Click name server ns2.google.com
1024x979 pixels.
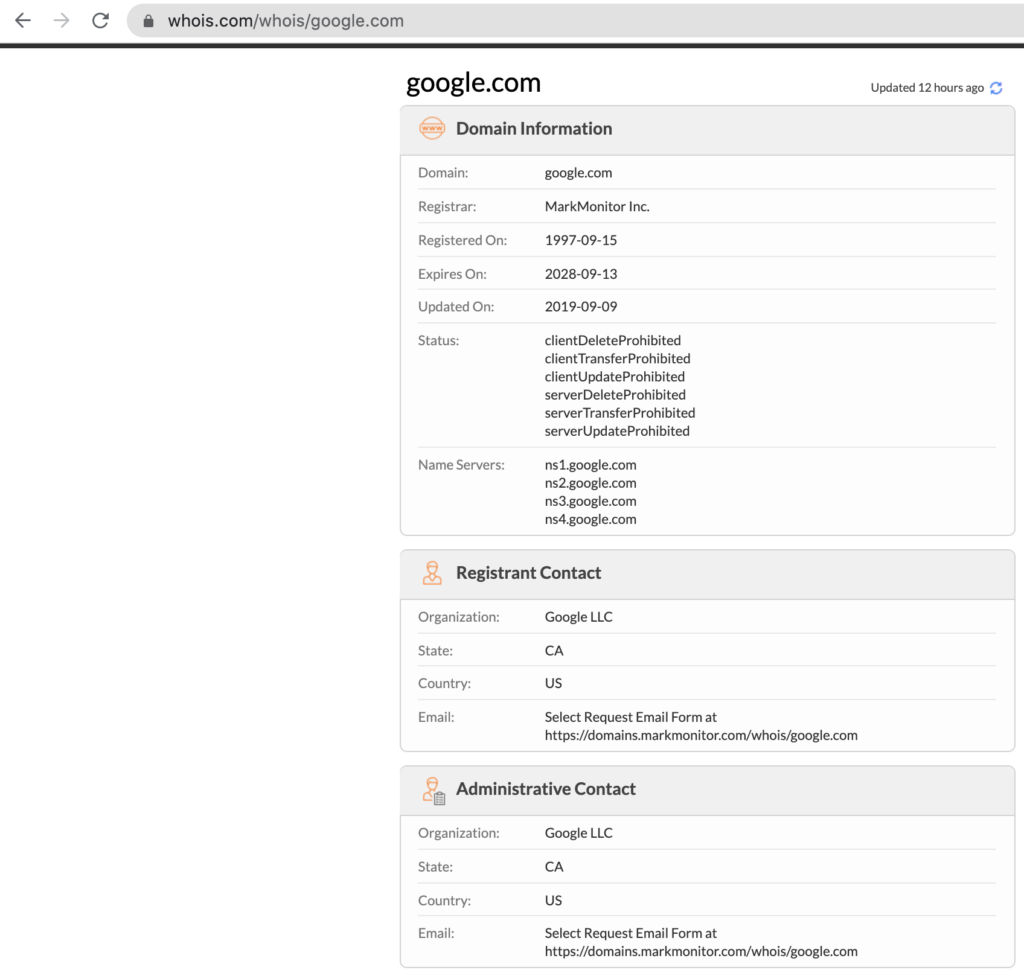(590, 483)
